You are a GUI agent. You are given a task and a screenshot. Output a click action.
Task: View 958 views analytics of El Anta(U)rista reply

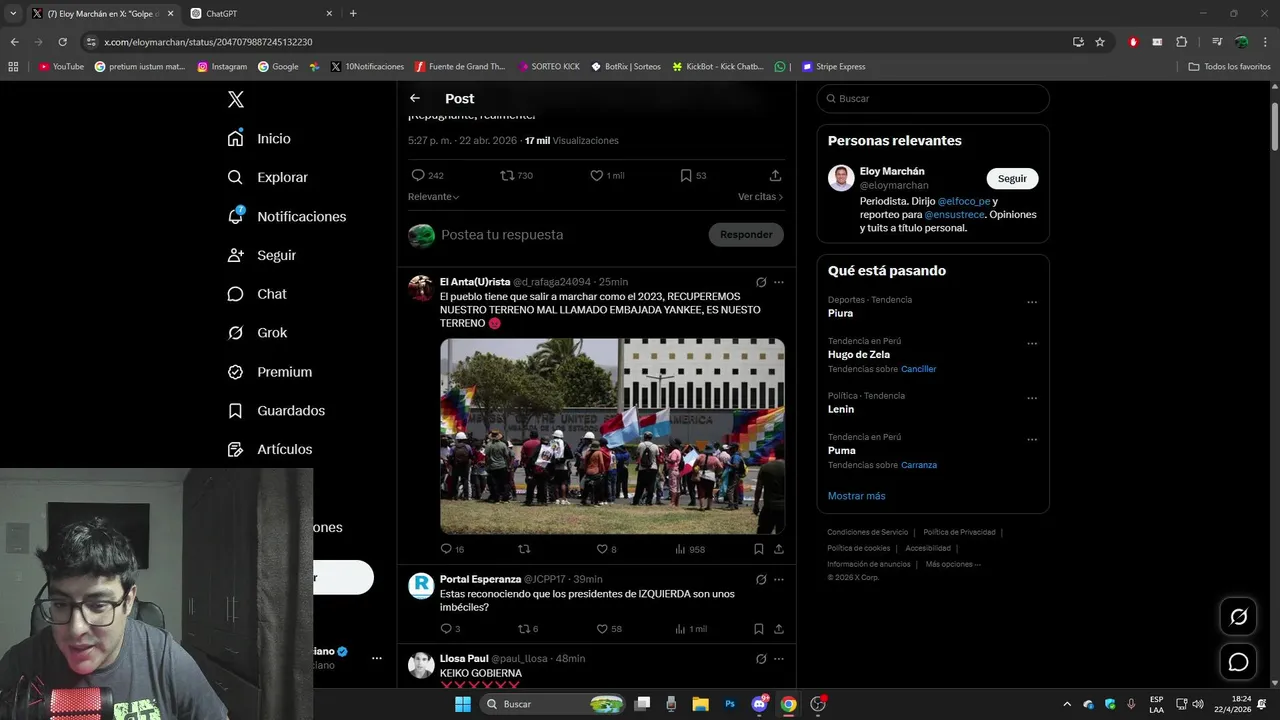click(690, 549)
